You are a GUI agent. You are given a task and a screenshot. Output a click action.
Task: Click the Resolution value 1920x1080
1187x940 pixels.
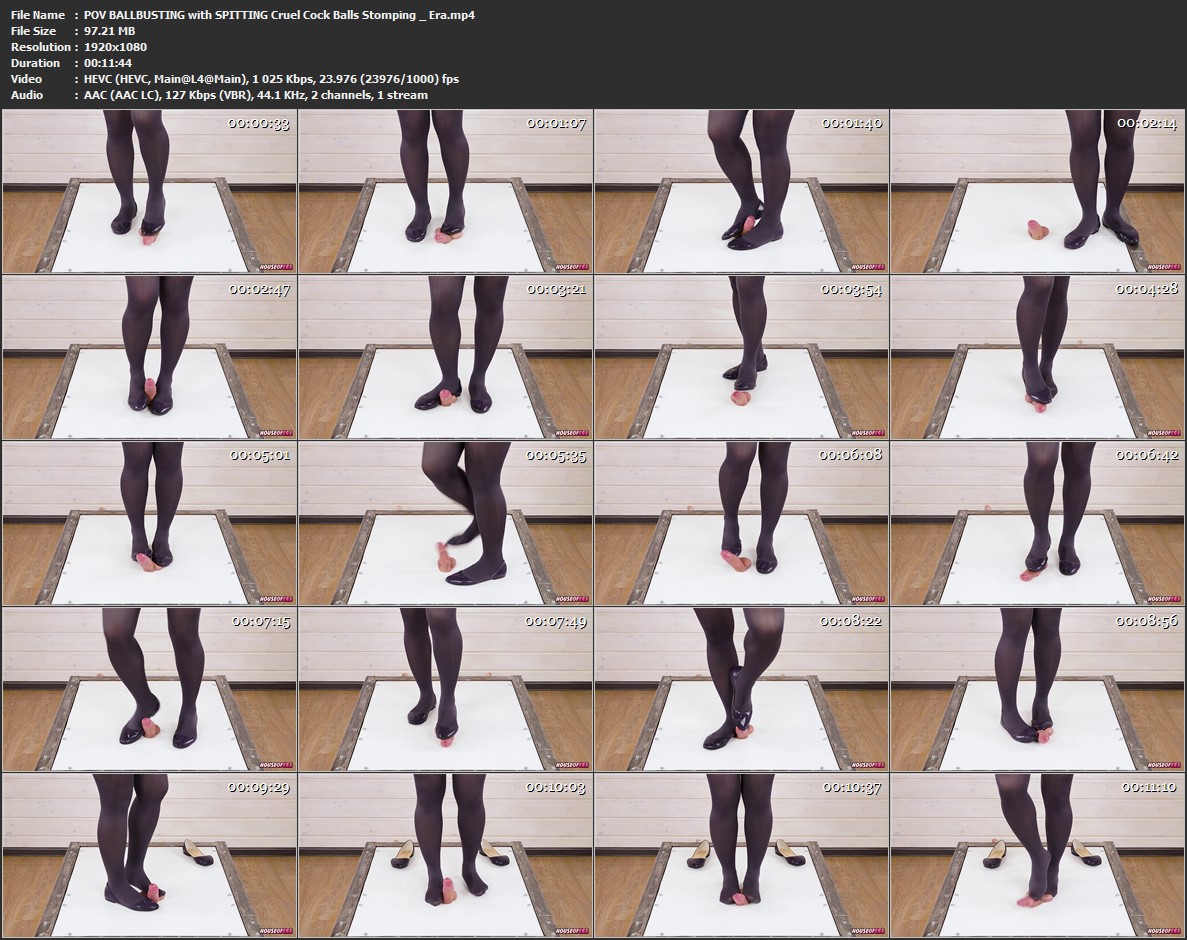(x=115, y=47)
